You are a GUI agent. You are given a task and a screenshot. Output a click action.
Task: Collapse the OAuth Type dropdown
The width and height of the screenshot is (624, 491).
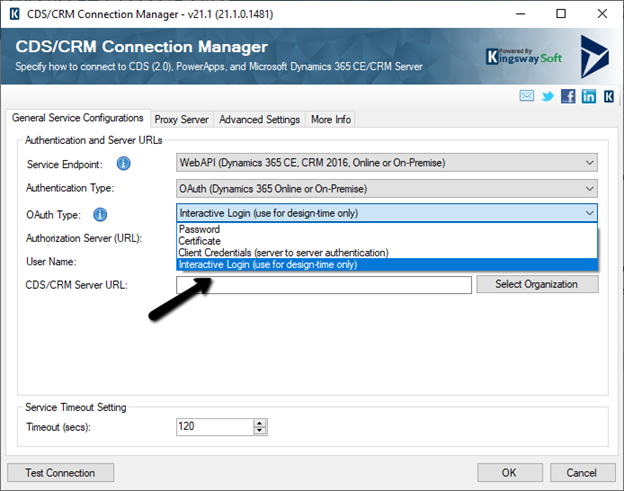(589, 213)
